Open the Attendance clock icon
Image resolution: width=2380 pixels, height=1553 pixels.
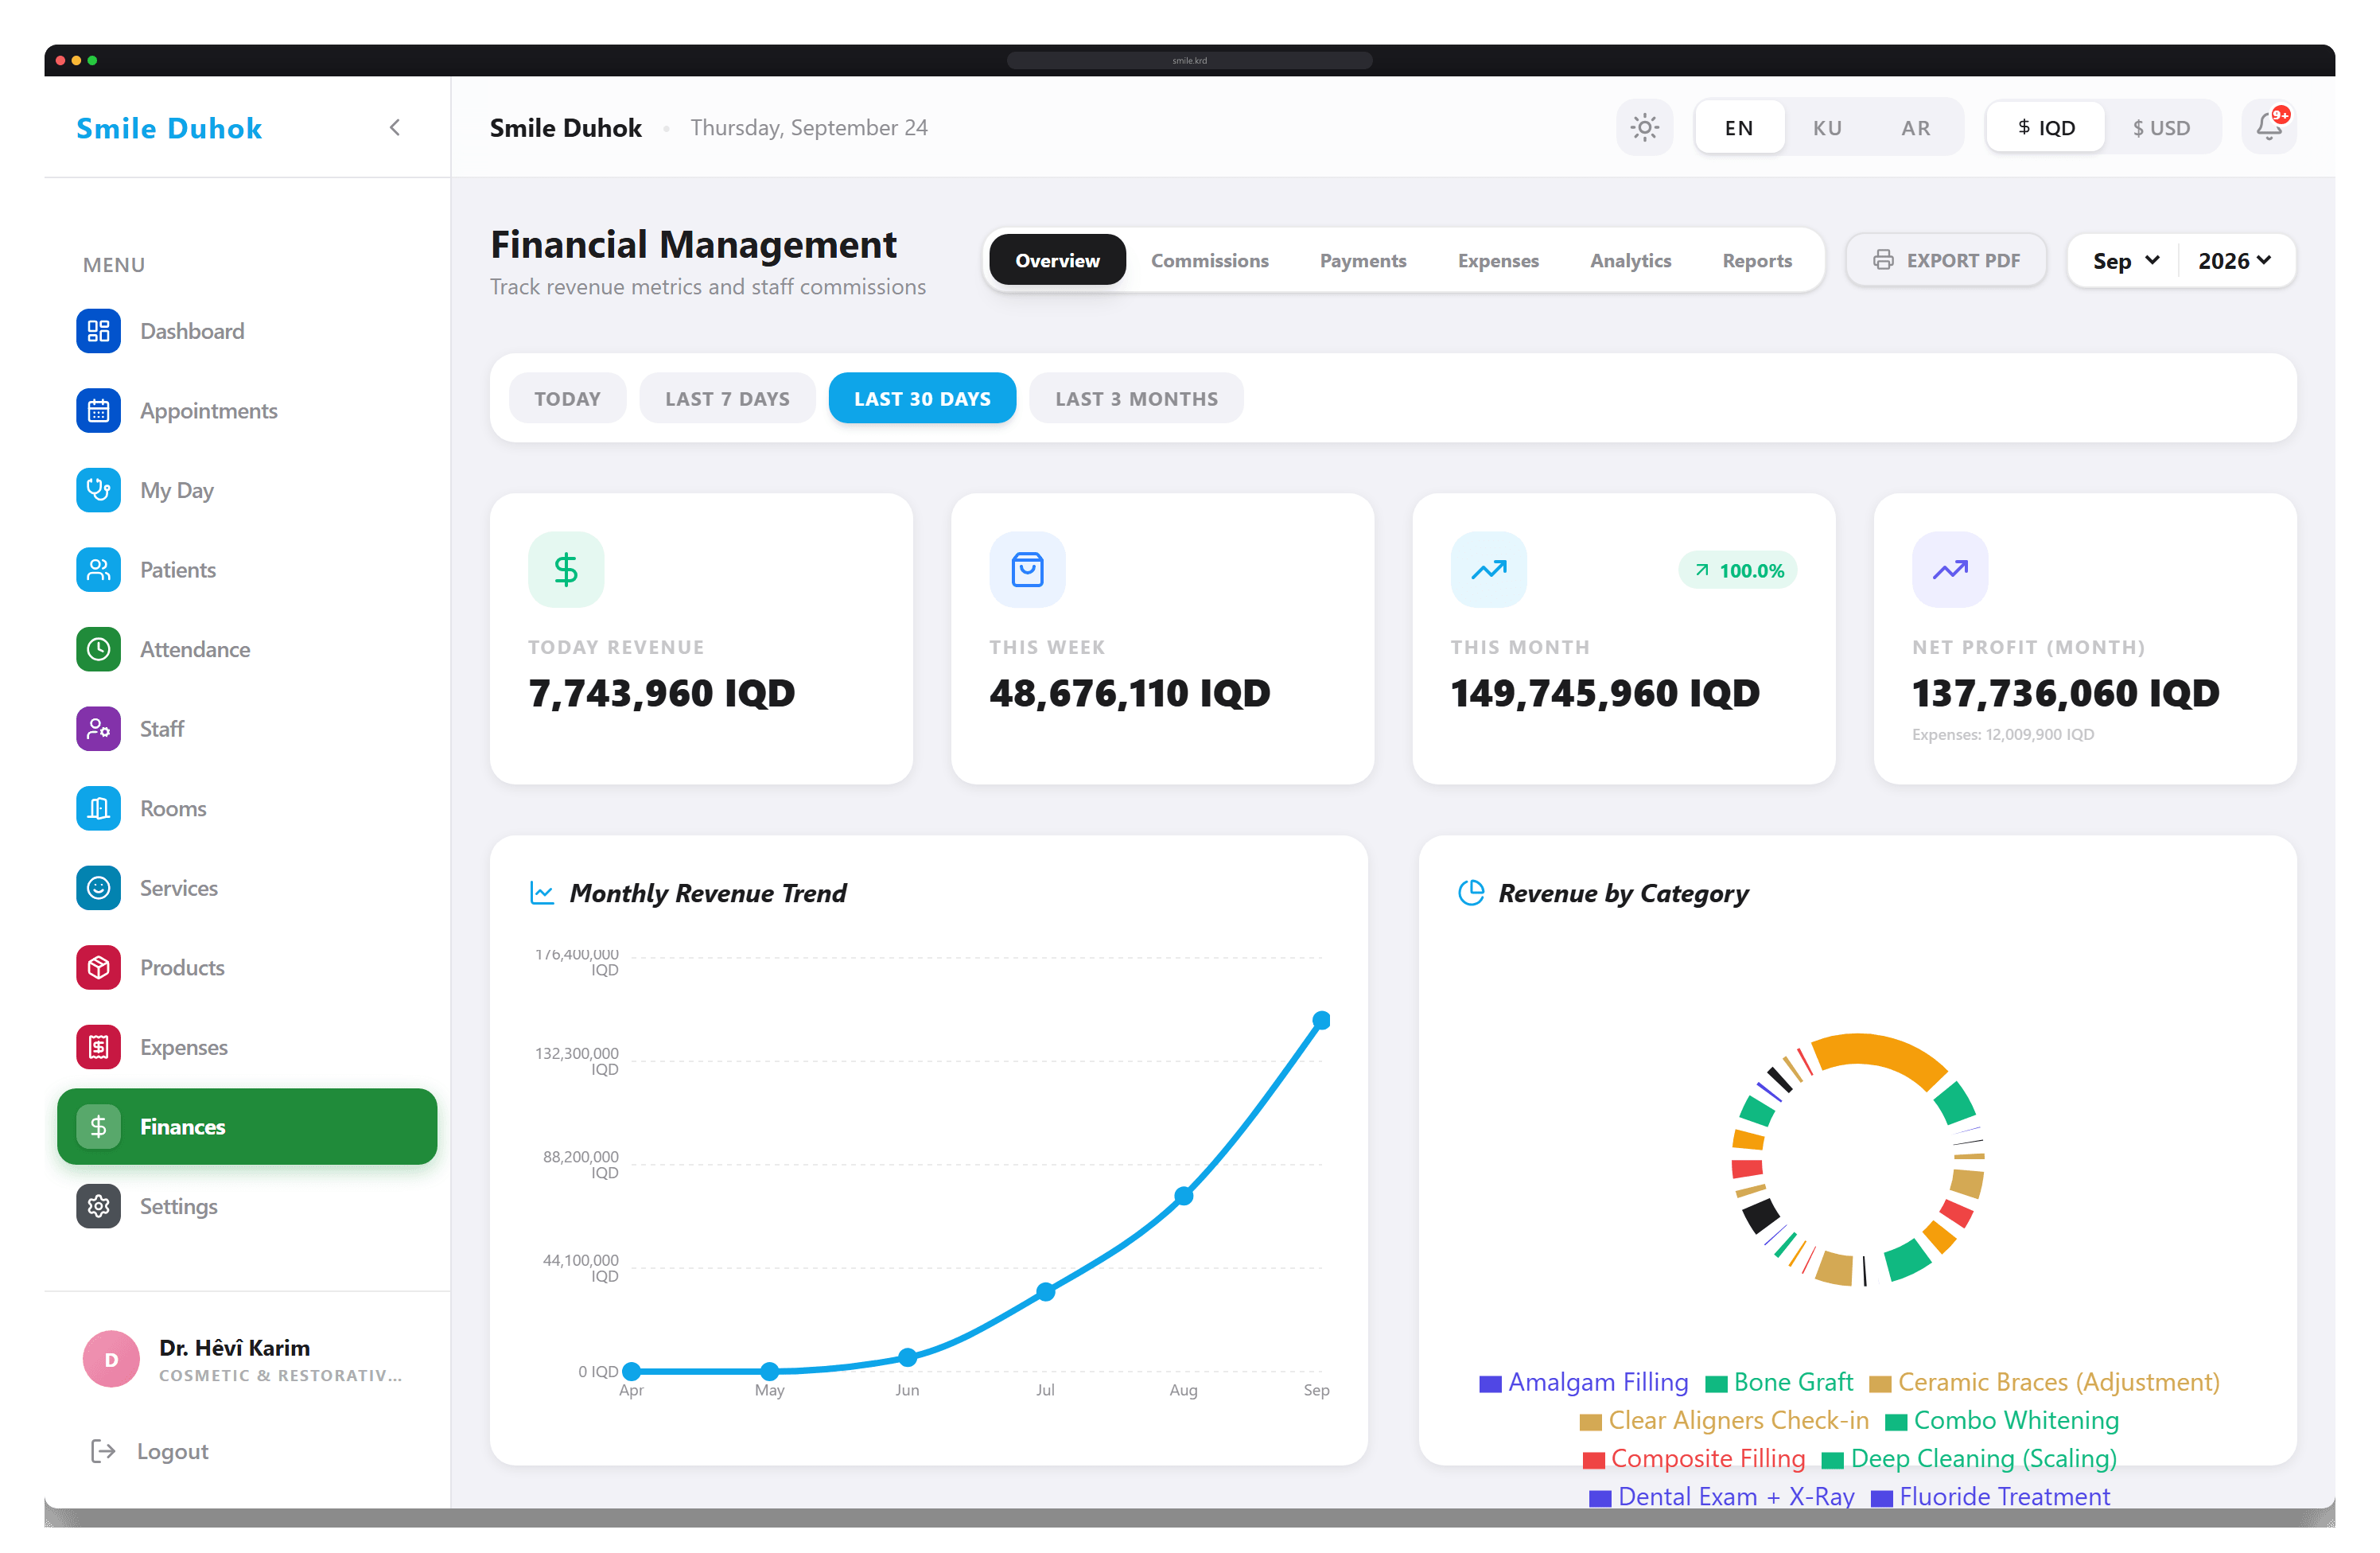click(x=98, y=649)
